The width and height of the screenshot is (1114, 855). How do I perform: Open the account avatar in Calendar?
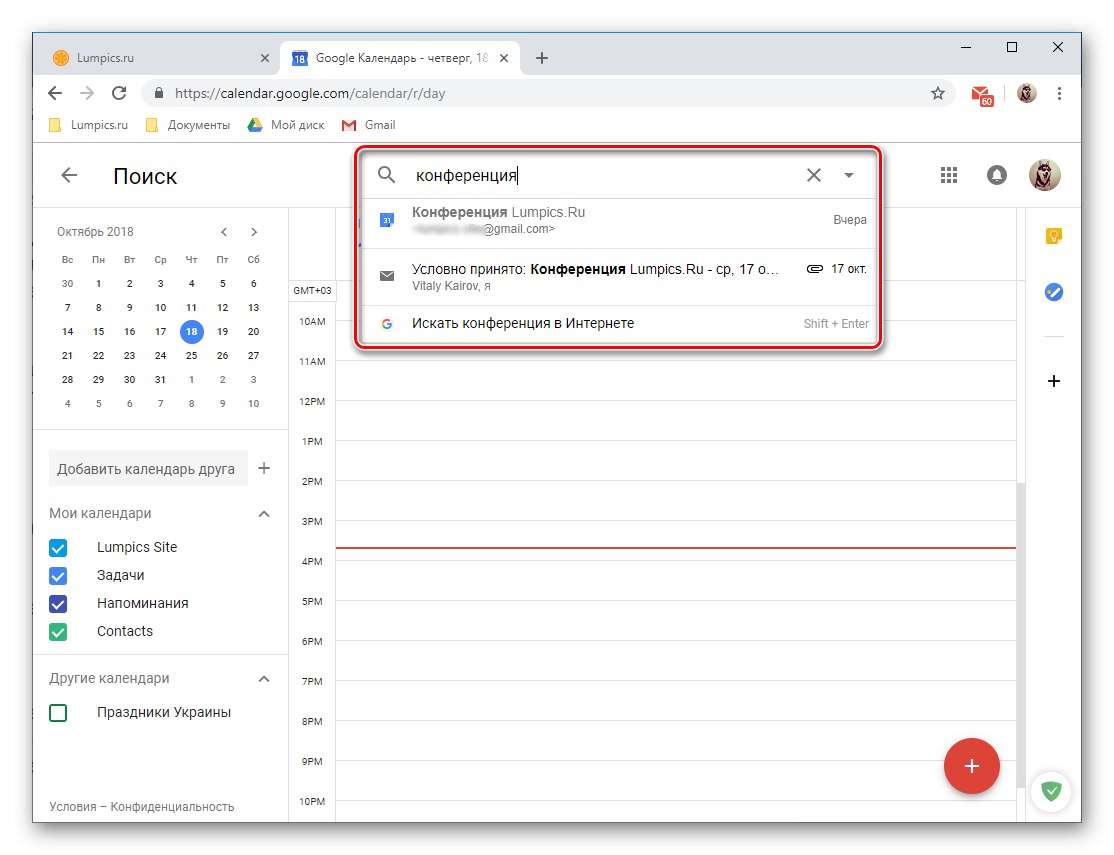(x=1044, y=174)
